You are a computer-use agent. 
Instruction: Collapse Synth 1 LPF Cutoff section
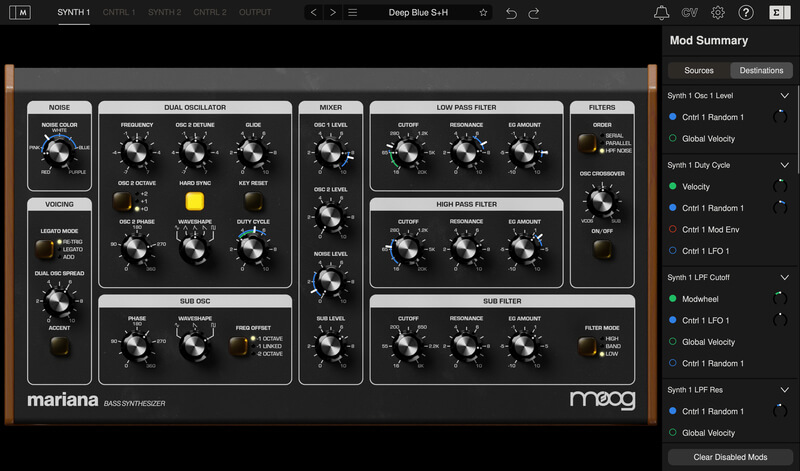click(784, 277)
